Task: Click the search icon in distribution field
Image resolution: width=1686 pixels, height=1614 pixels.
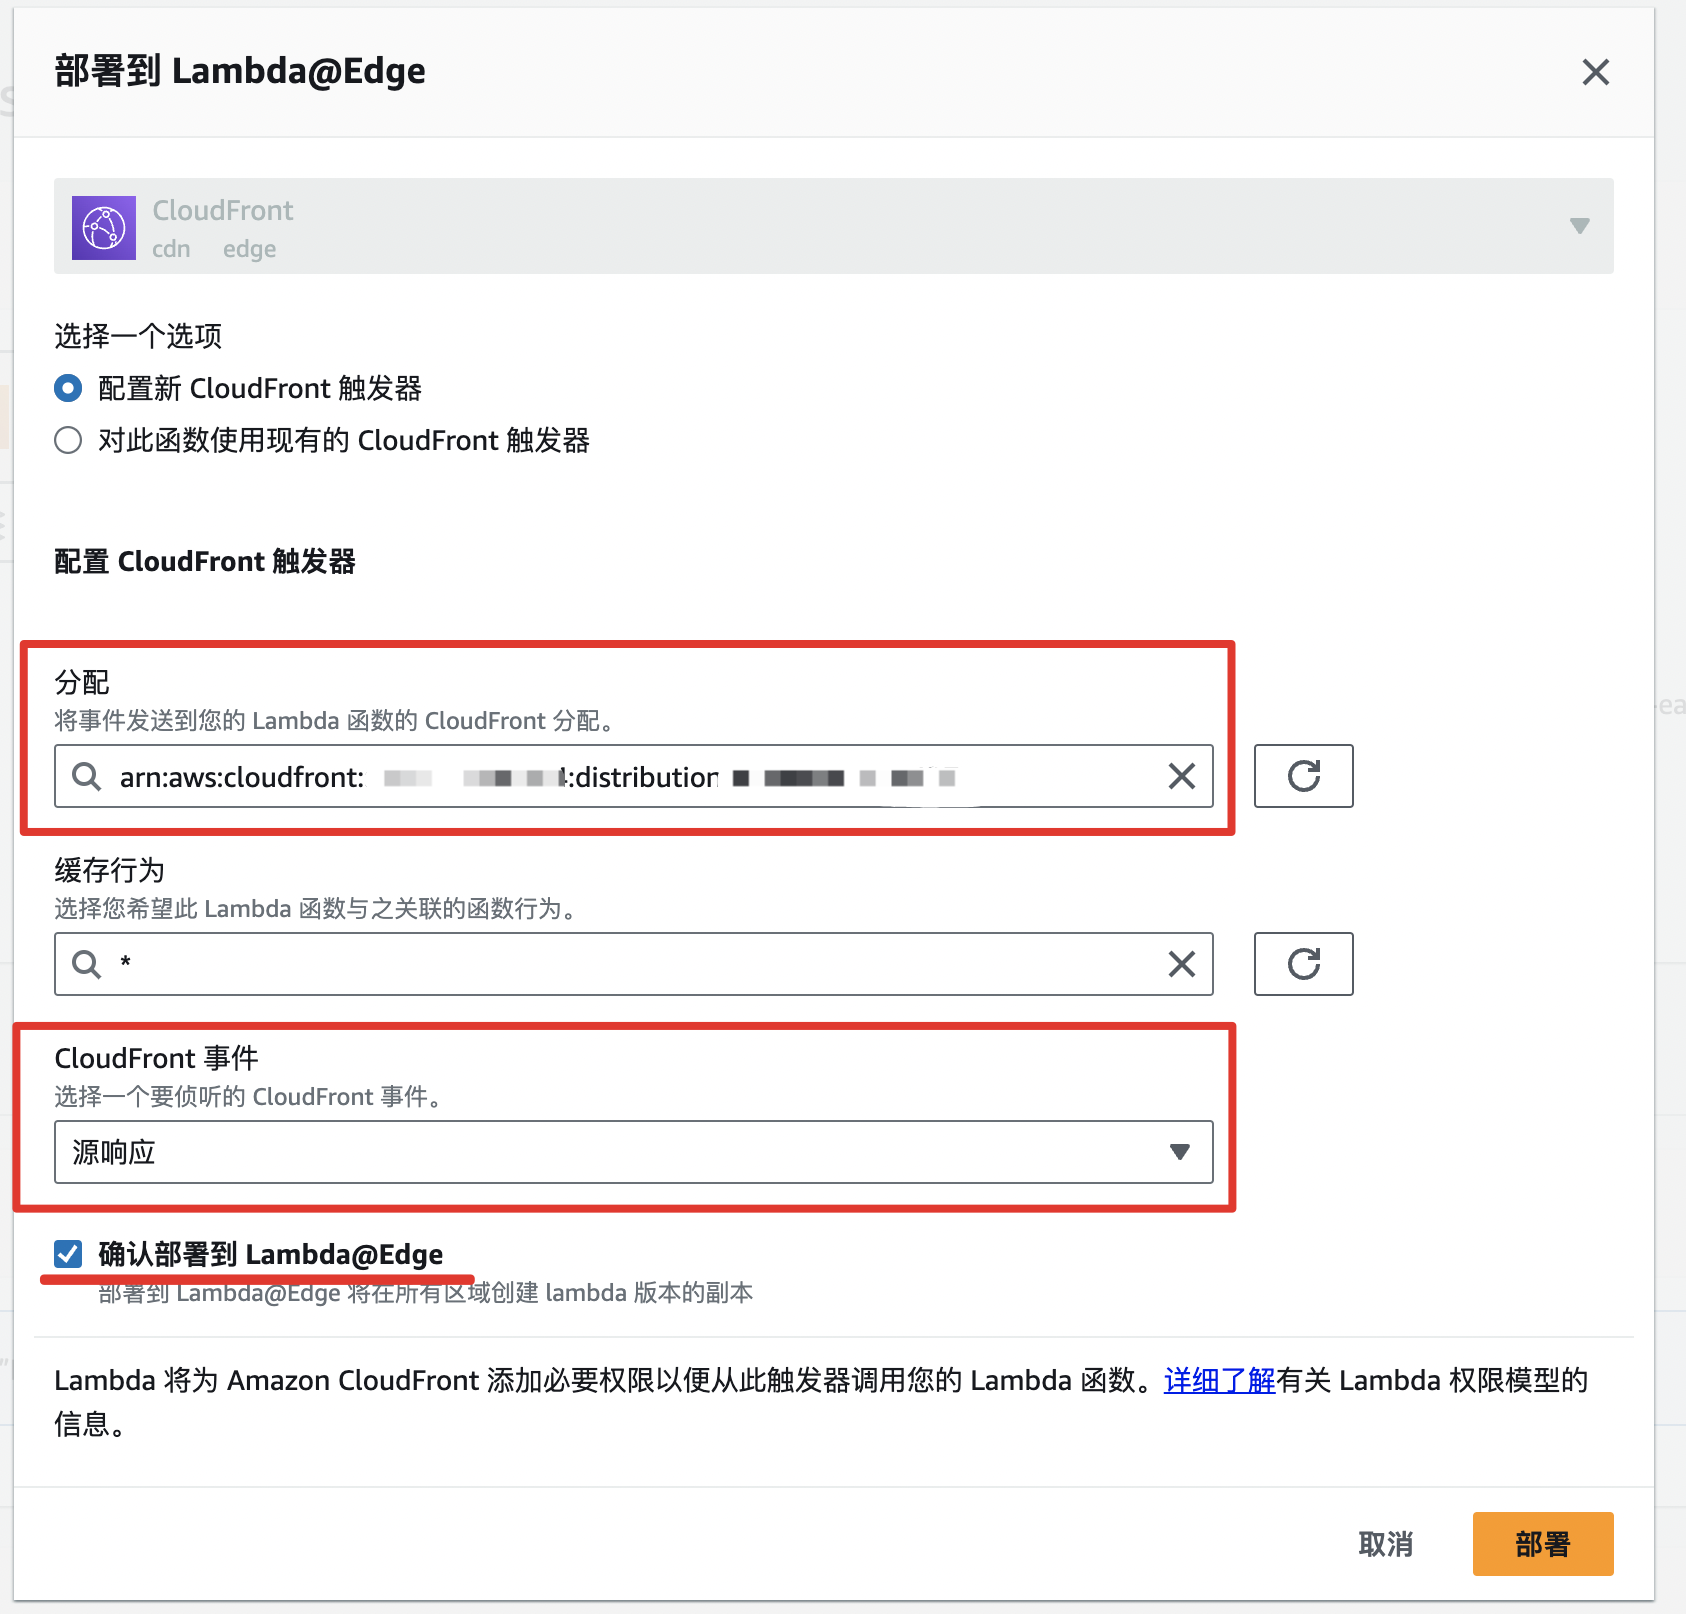Action: (87, 776)
